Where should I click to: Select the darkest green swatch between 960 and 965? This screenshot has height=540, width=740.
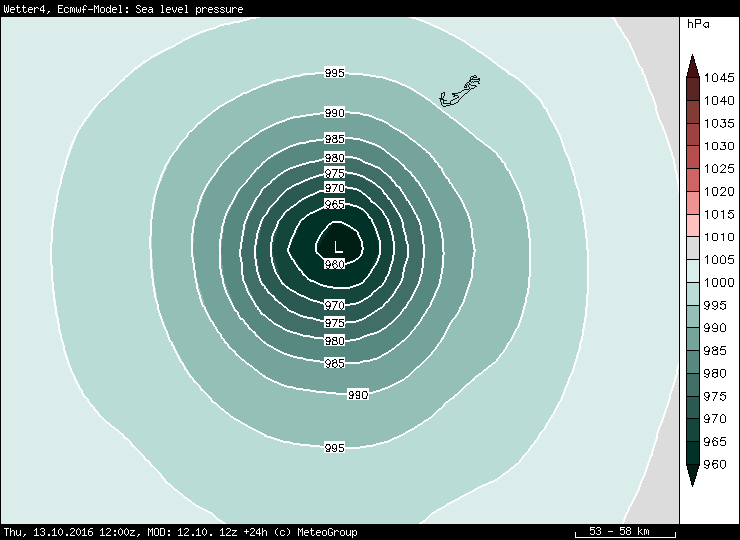click(x=692, y=453)
